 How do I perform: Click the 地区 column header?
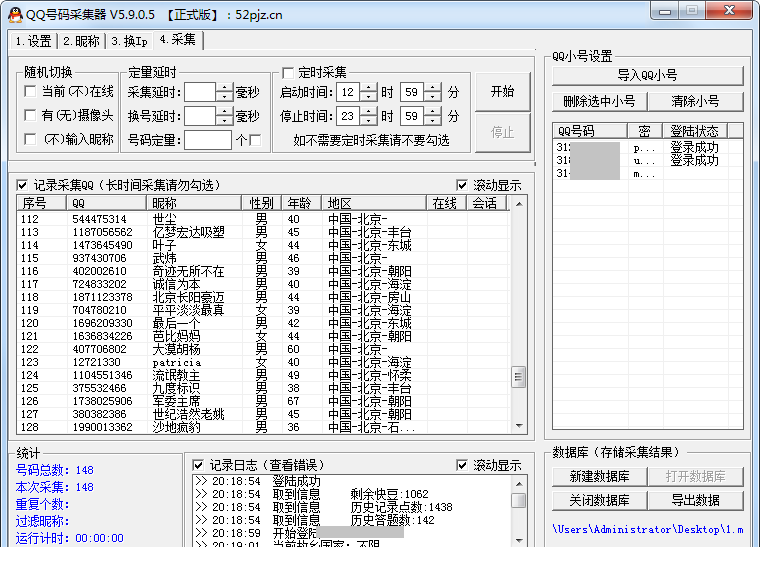[374, 203]
